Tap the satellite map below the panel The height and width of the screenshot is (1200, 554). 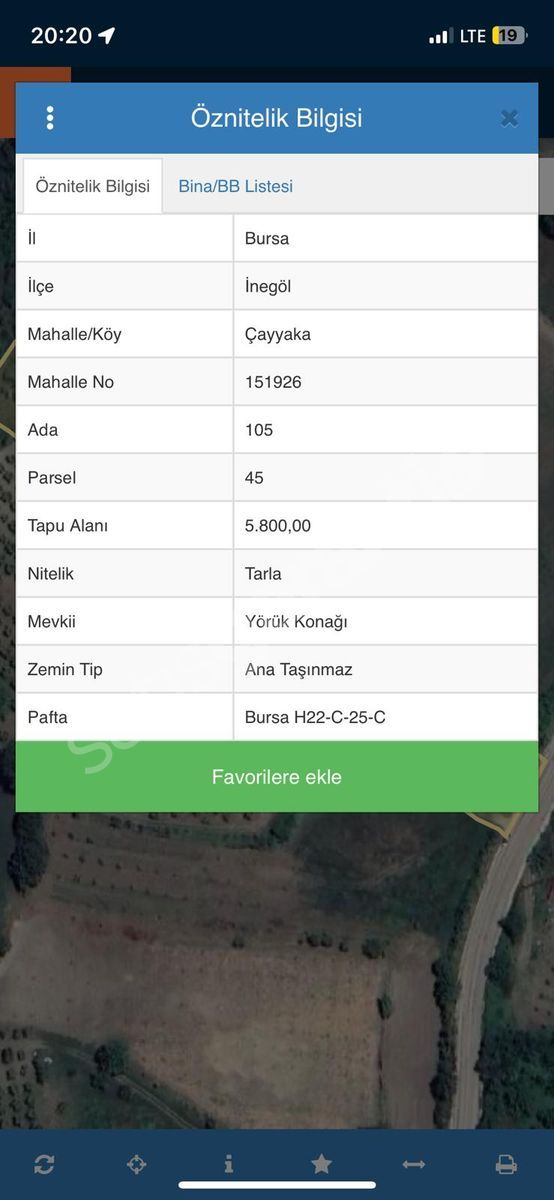(277, 970)
